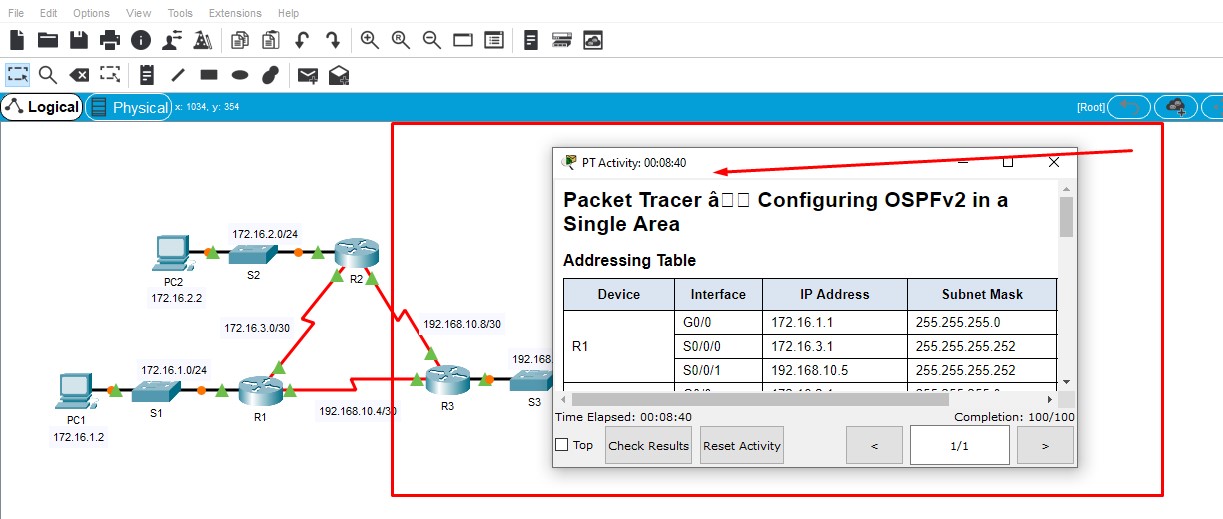Activate the Resize Shape tool
The height and width of the screenshot is (519, 1223).
tap(110, 74)
